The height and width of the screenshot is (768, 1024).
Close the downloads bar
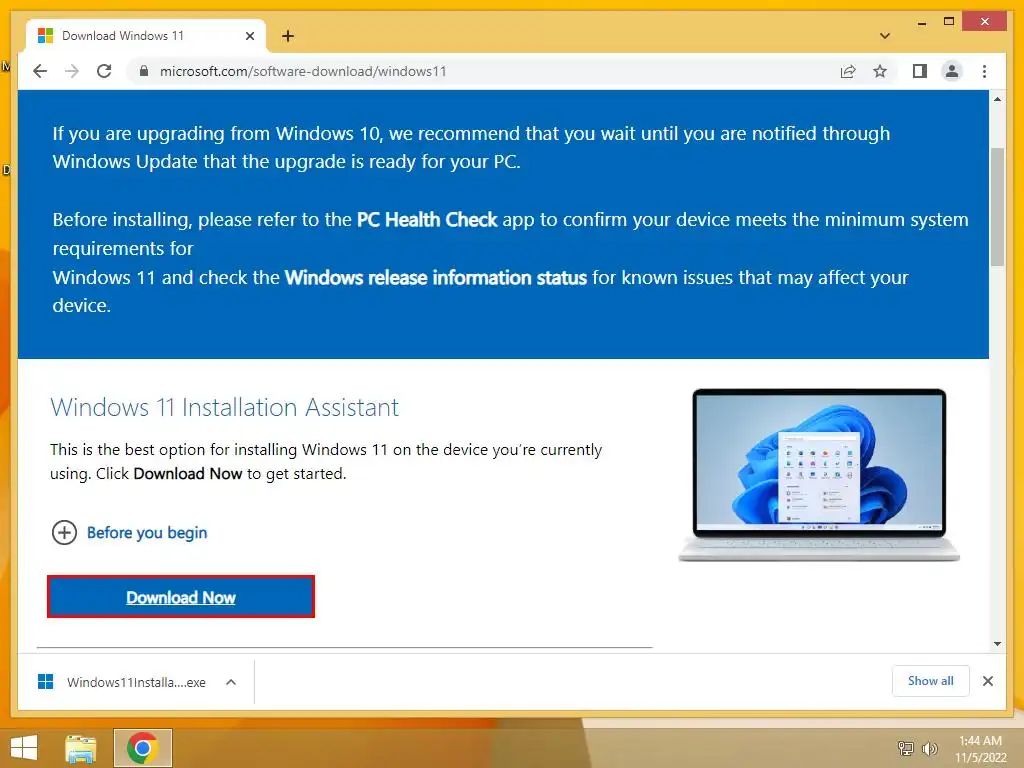tap(988, 681)
